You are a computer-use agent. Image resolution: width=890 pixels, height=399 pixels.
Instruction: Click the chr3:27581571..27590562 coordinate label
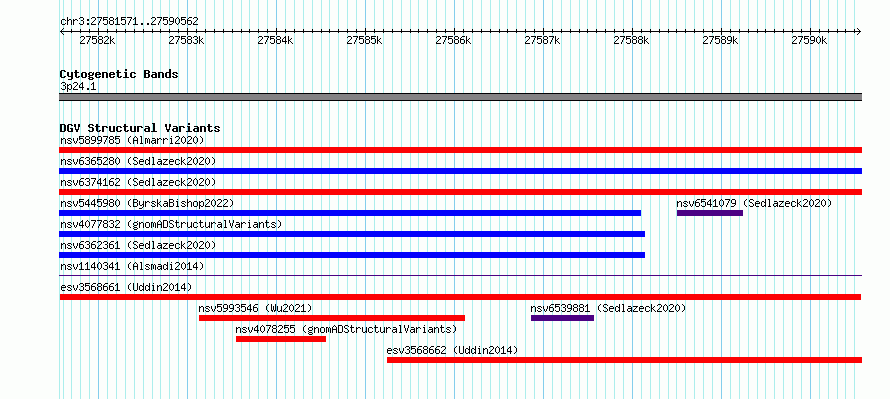coord(129,22)
